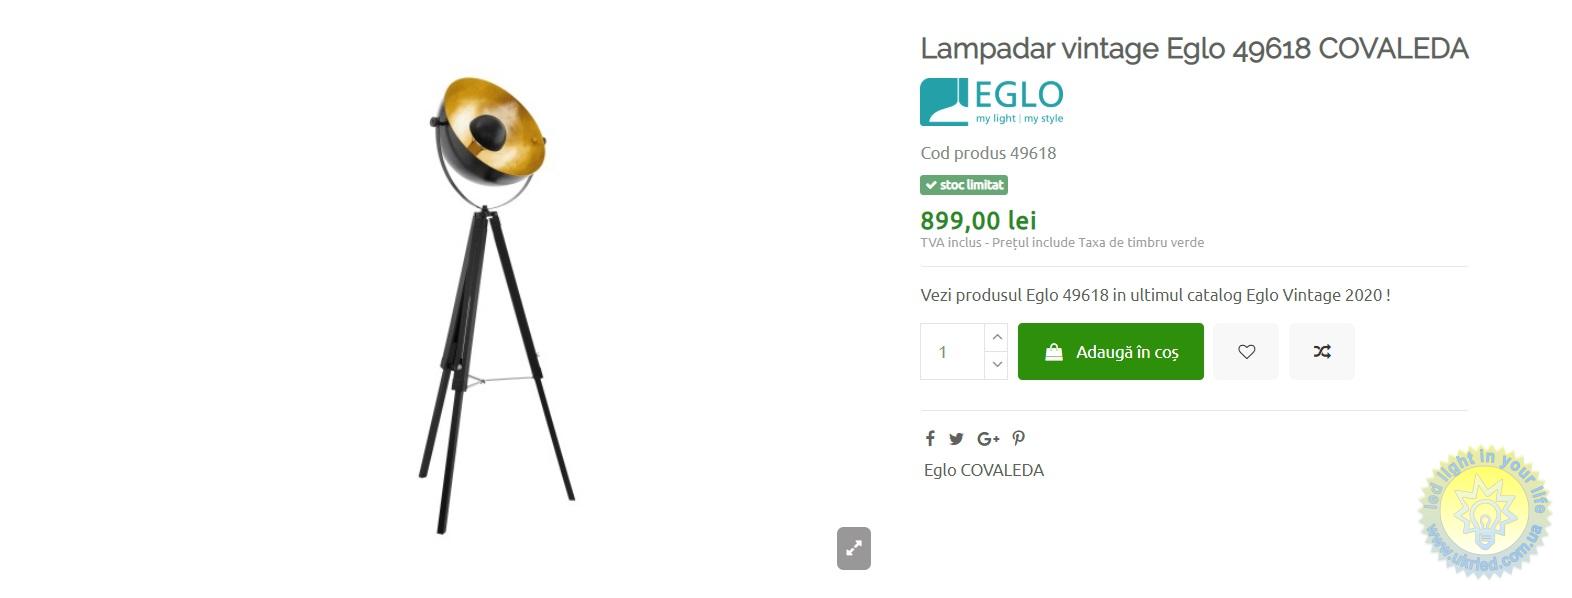The height and width of the screenshot is (598, 1572).
Task: Click the tripod lamp product image
Action: coord(496,304)
